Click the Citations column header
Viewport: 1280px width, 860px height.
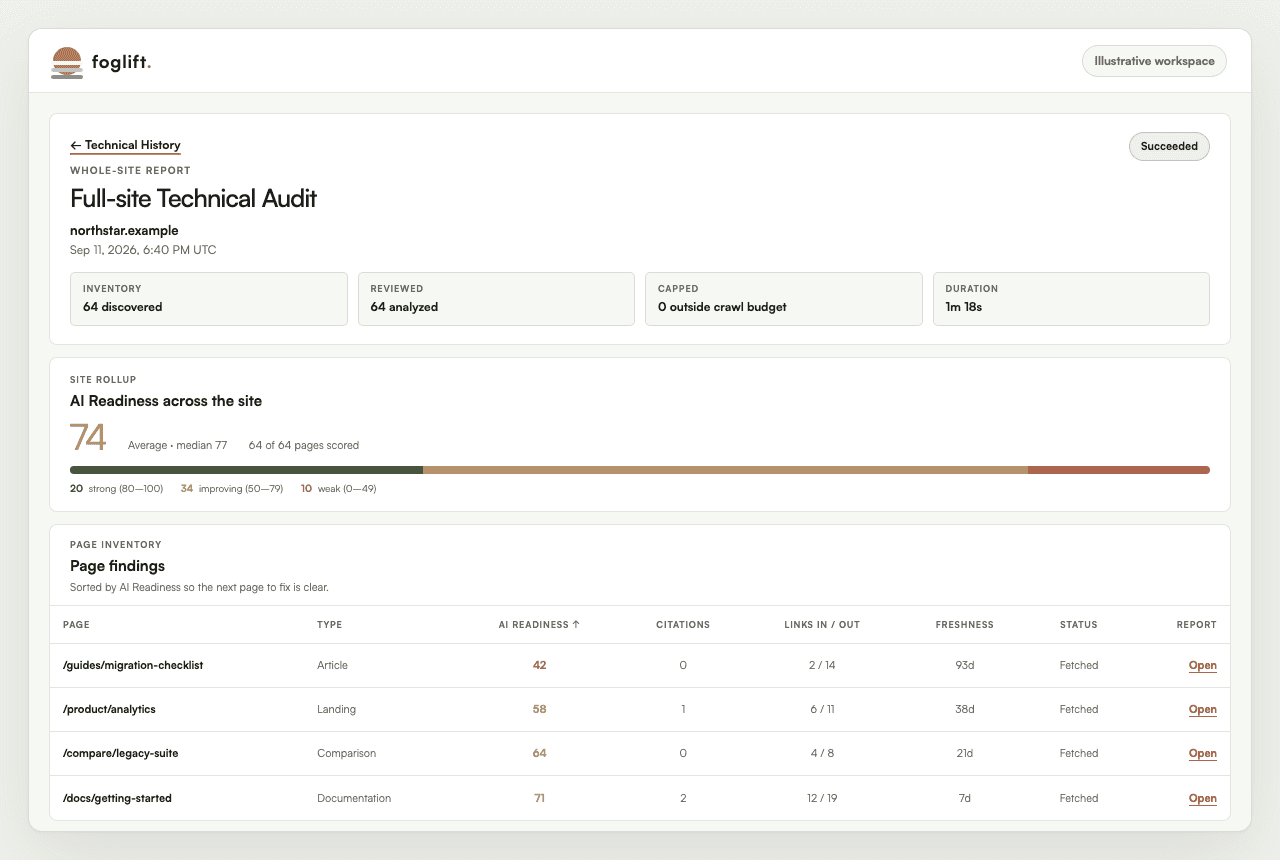(683, 624)
